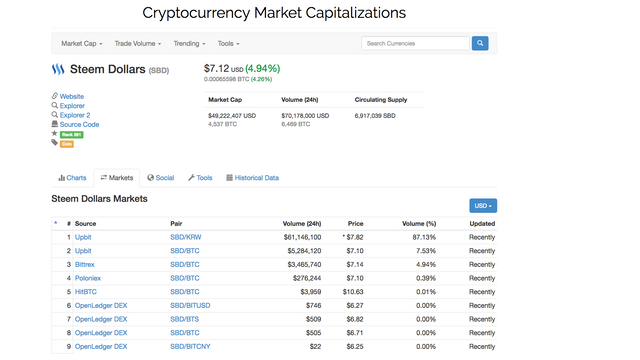Screen dimensions: 640x360
Task: Click the $61,146,100 volume cell
Action: click(302, 237)
